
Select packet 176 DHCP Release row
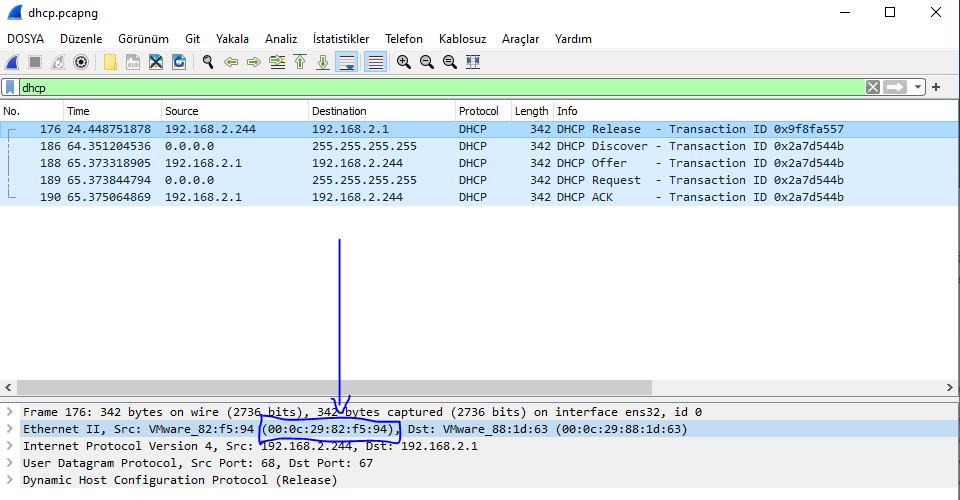pos(479,129)
